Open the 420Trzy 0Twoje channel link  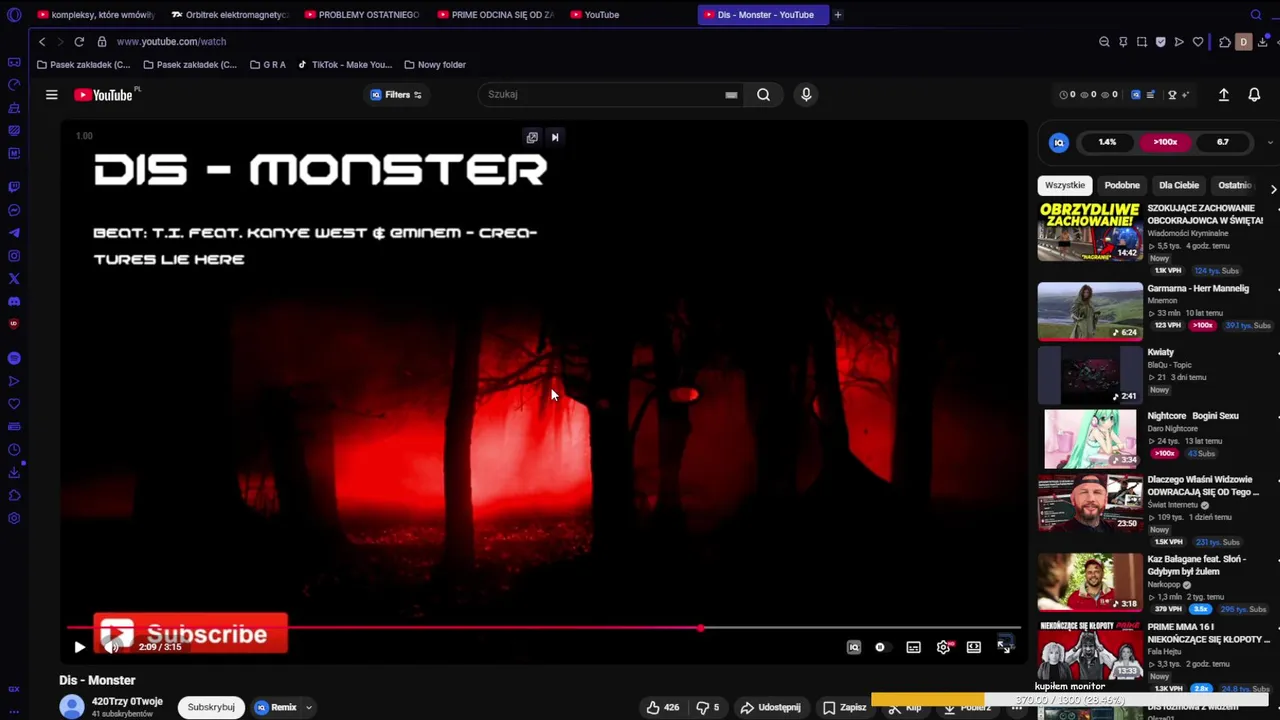(127, 702)
